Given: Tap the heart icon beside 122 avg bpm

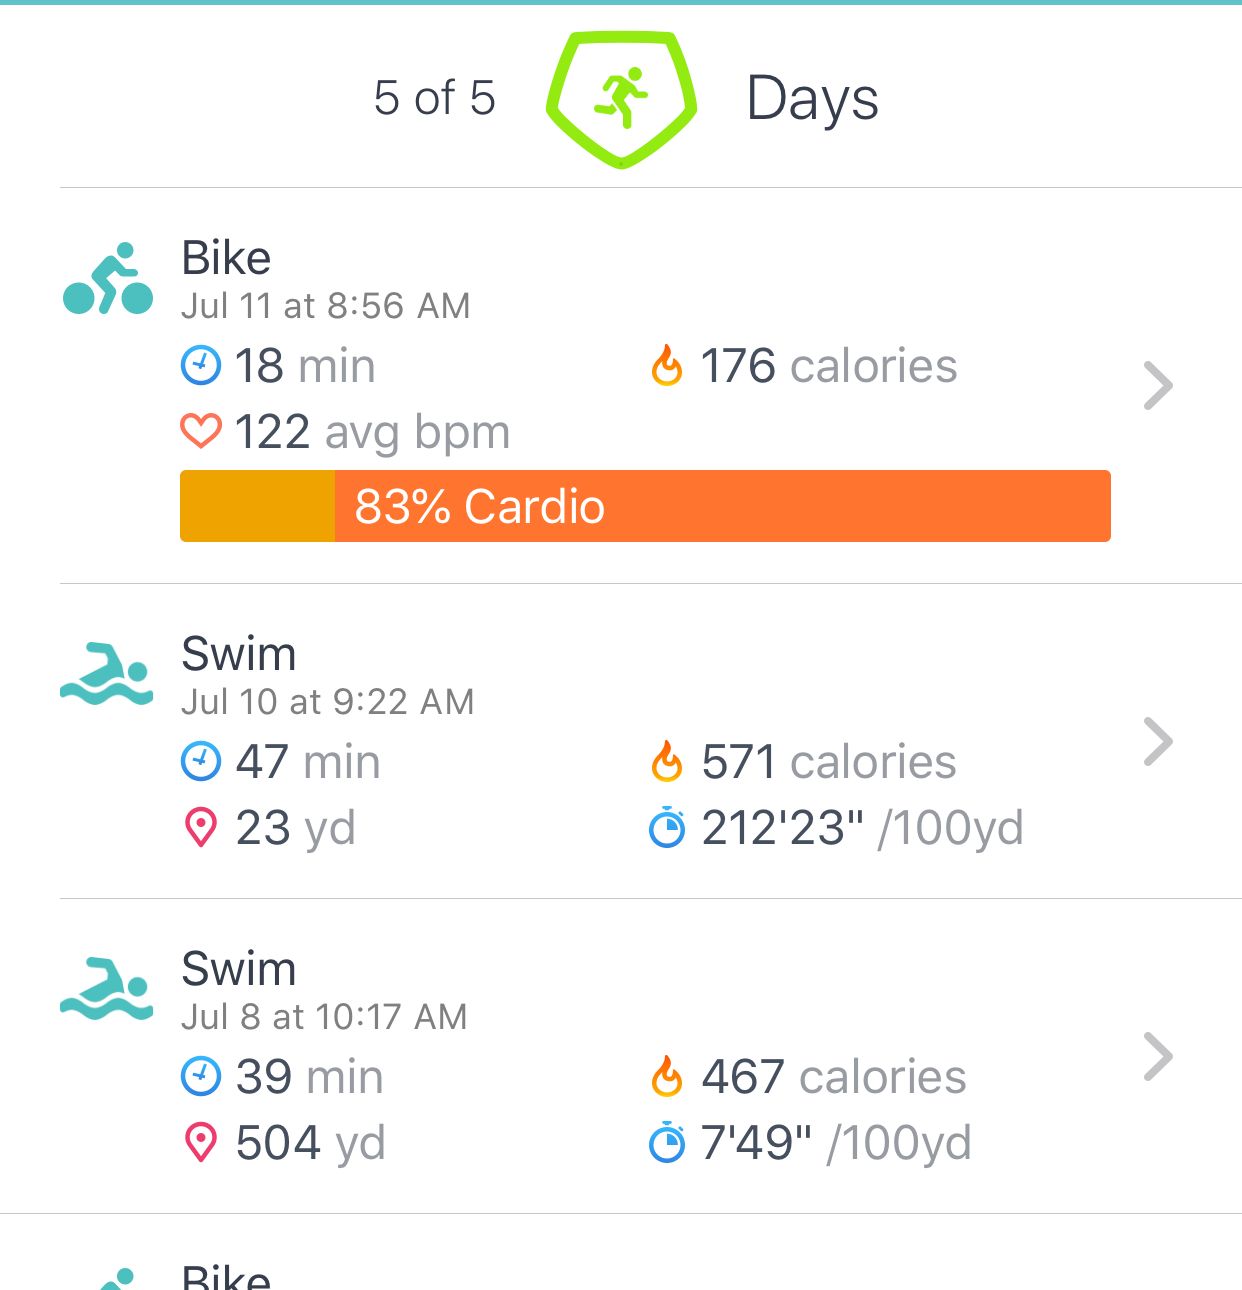Looking at the screenshot, I should pos(201,432).
